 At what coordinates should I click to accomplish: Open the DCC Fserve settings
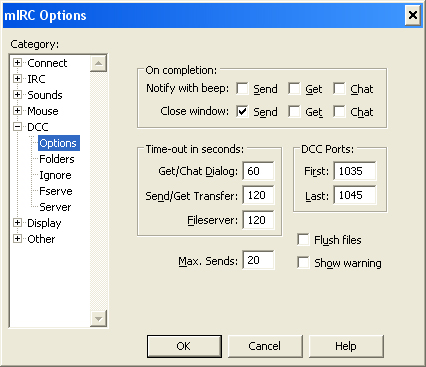pos(56,191)
